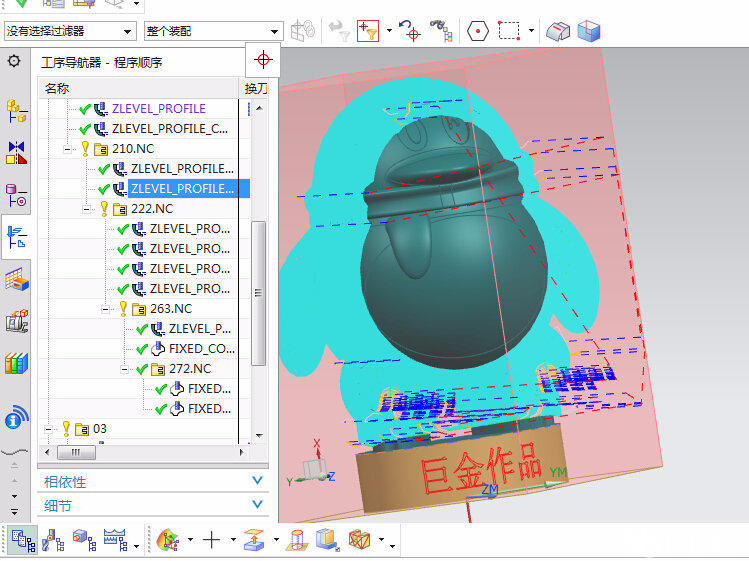This screenshot has width=749, height=561.
Task: Switch to Geometry View icon
Action: tap(84, 540)
